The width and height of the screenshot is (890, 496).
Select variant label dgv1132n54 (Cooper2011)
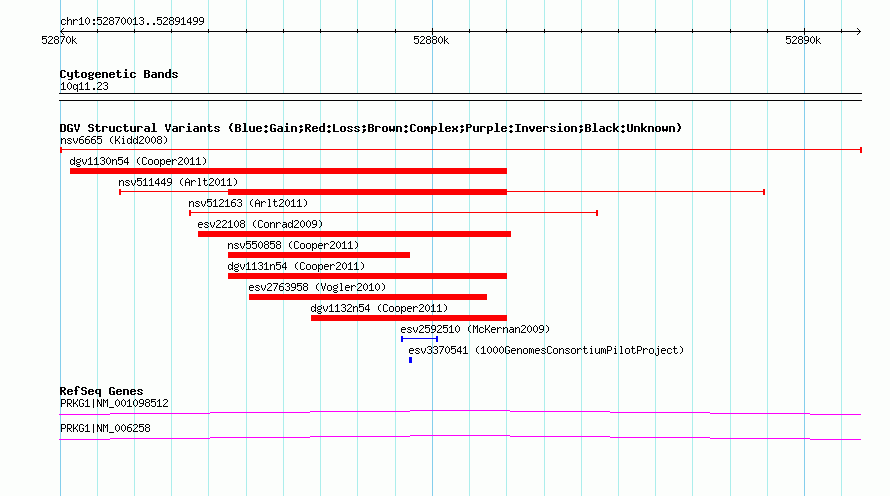click(x=379, y=308)
